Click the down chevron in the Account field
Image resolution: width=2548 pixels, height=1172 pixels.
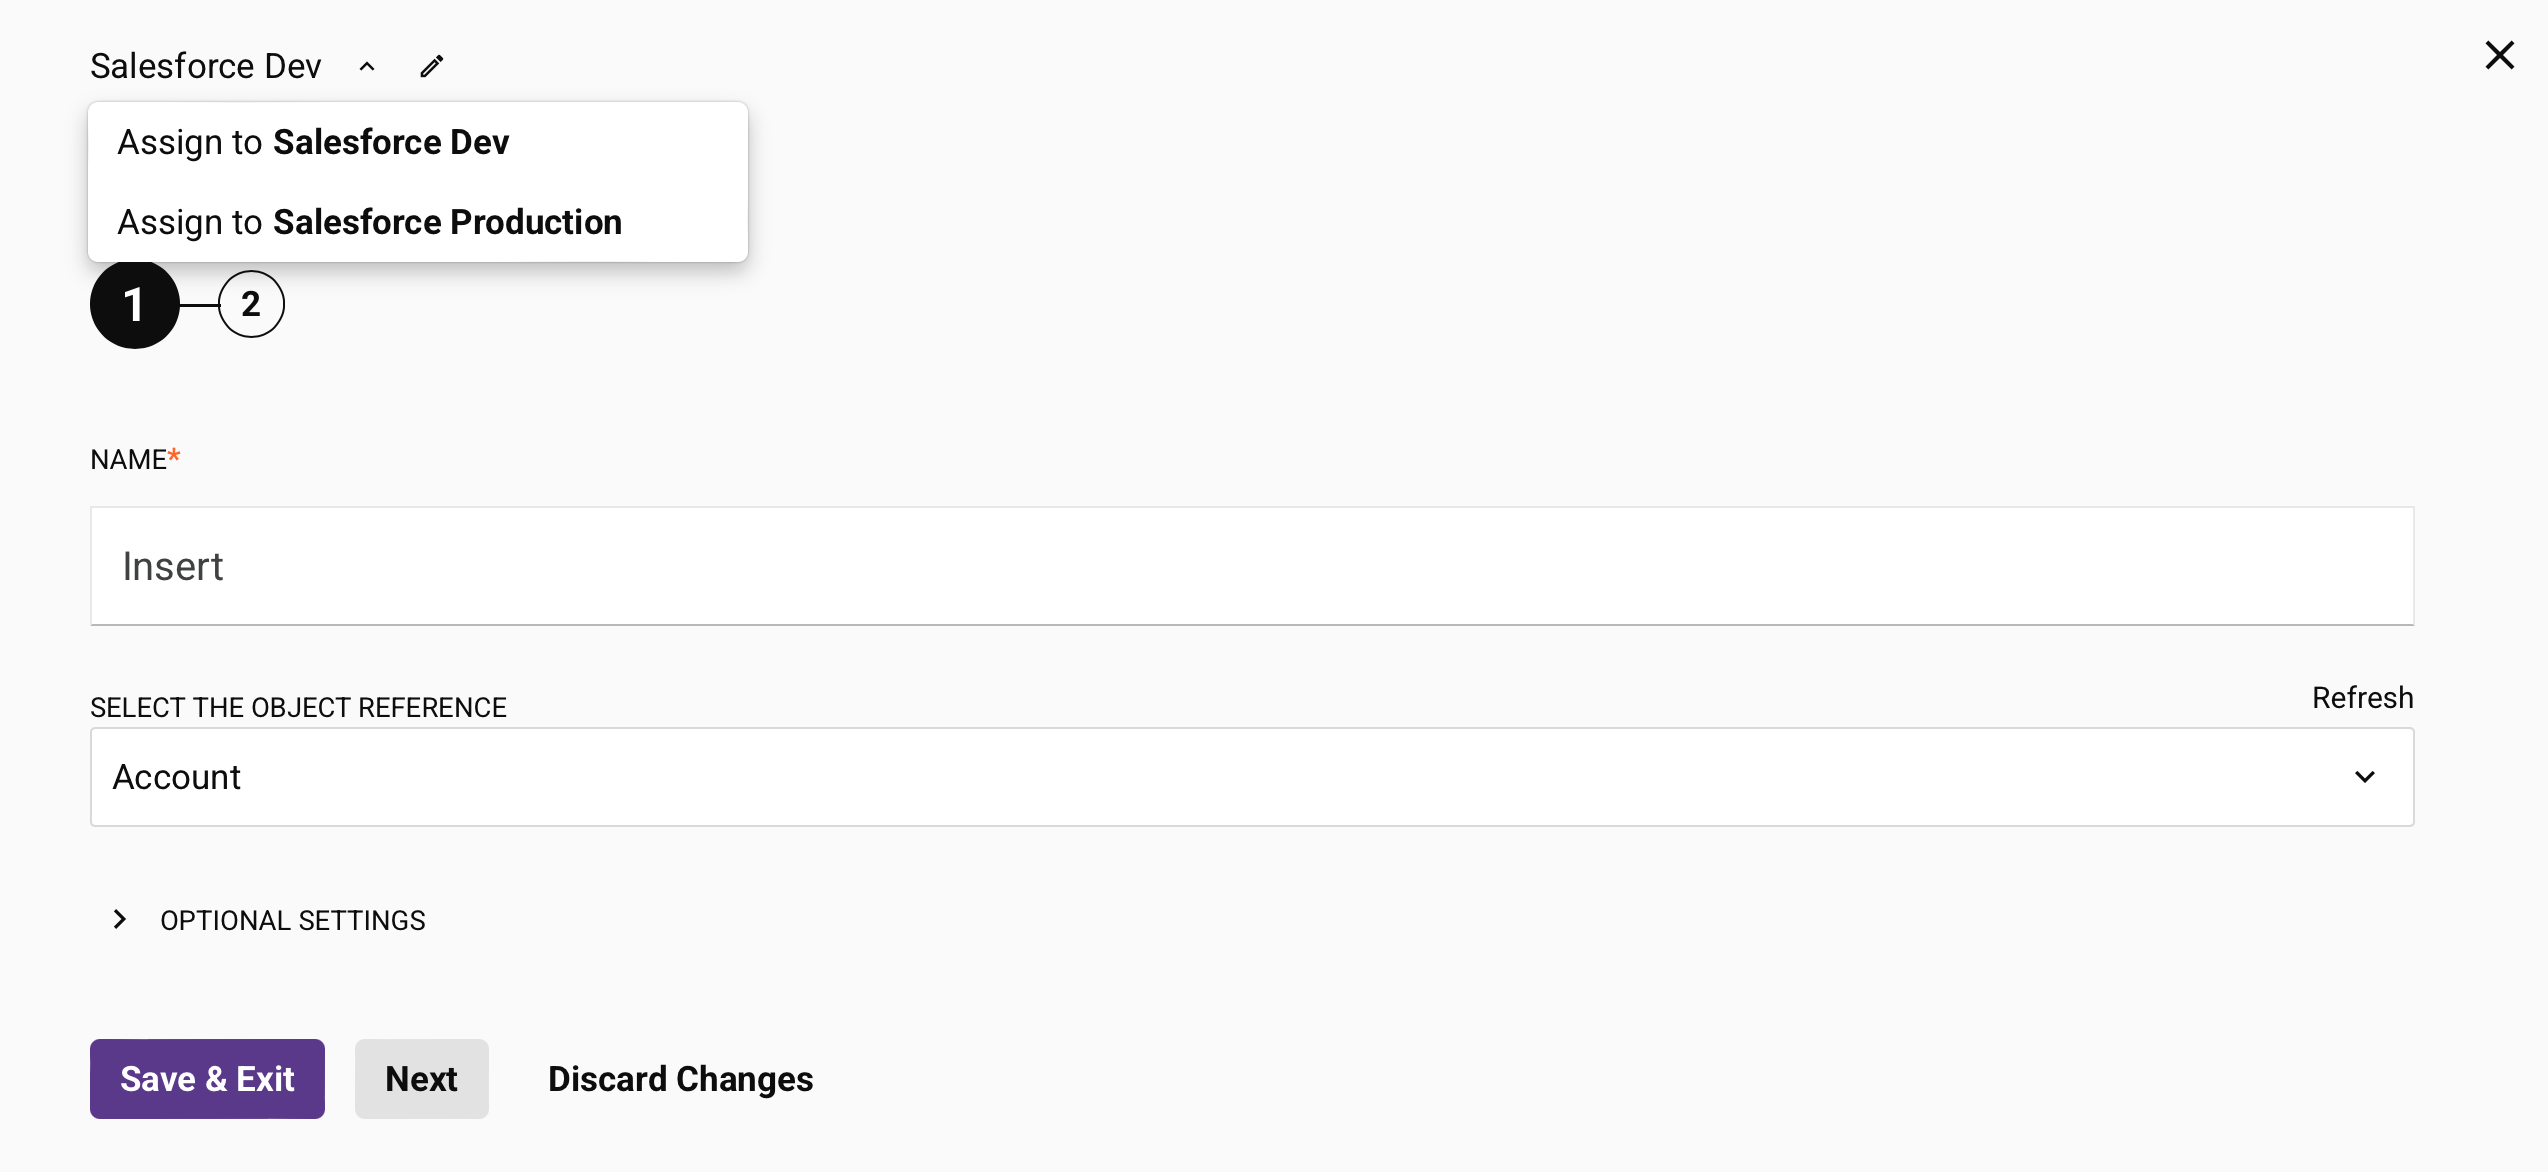(x=2364, y=777)
